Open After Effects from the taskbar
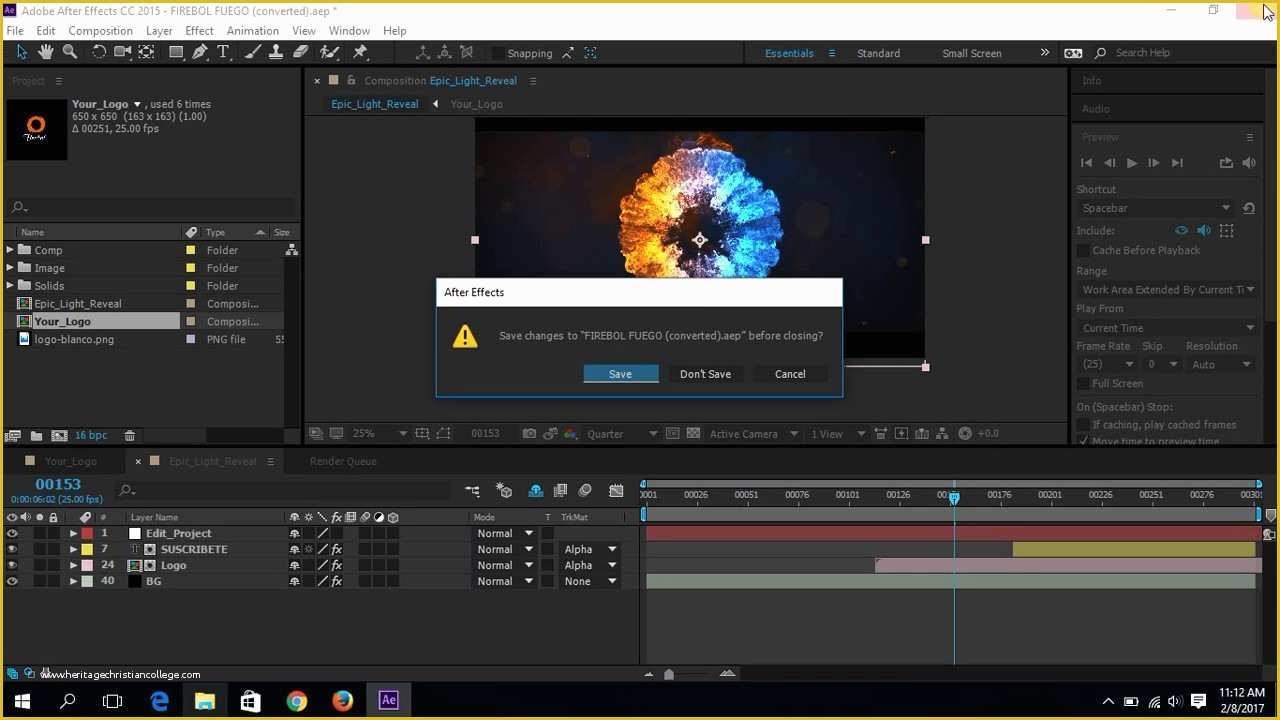 pyautogui.click(x=388, y=700)
